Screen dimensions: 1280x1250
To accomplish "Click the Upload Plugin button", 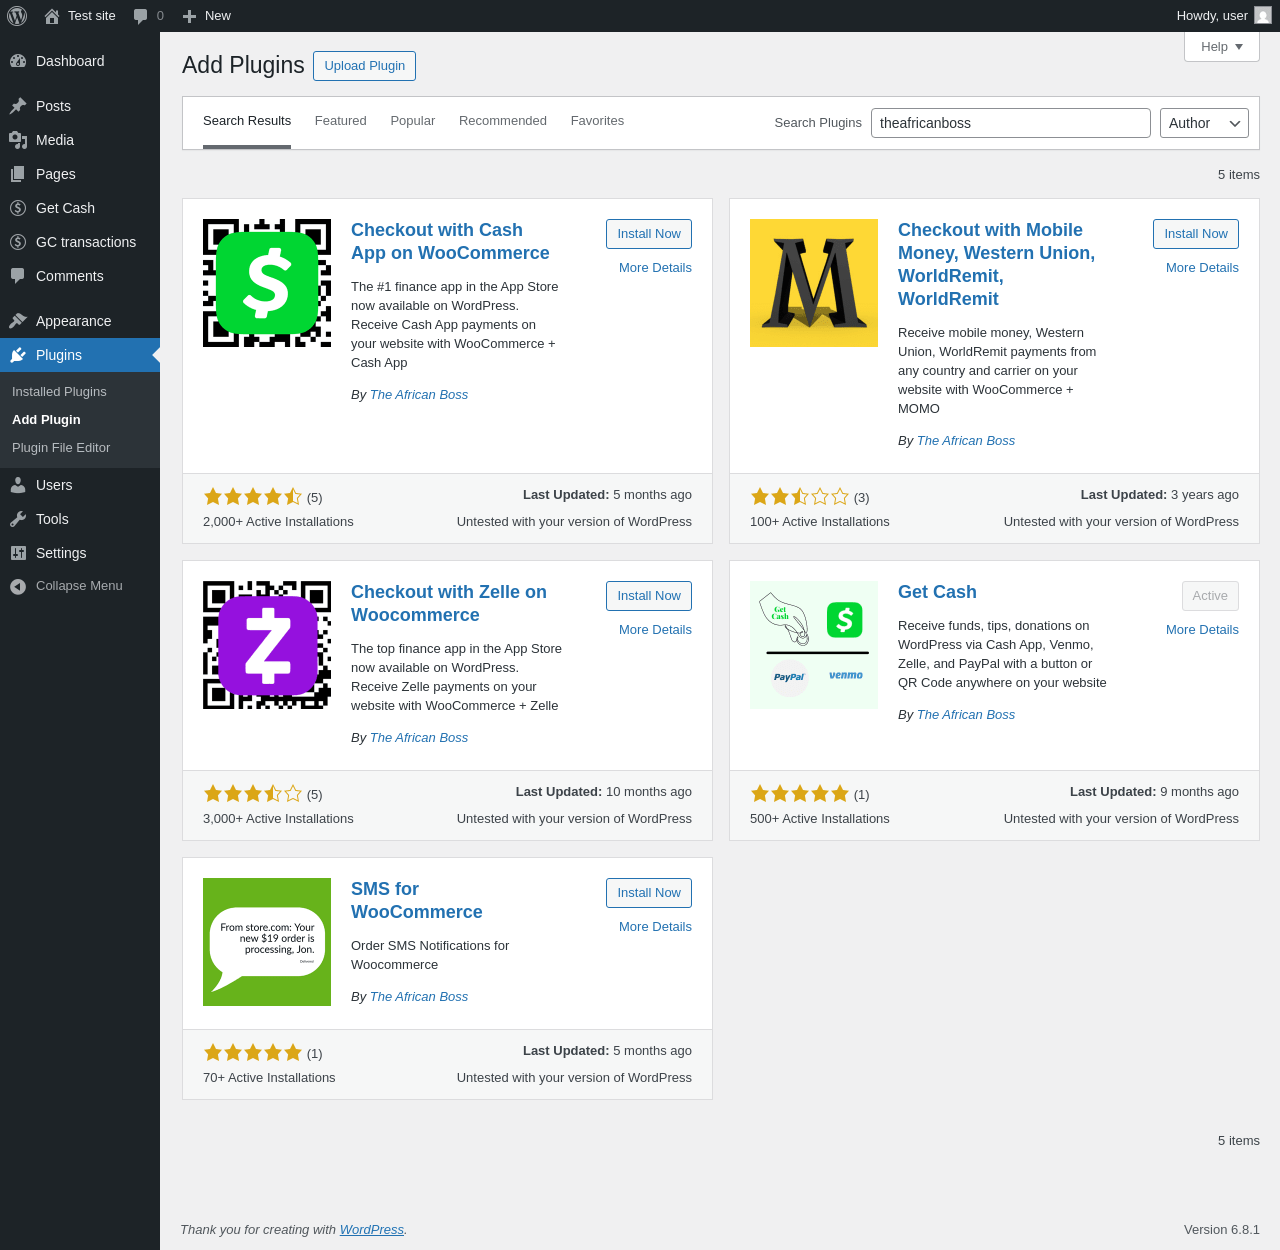I will (364, 66).
